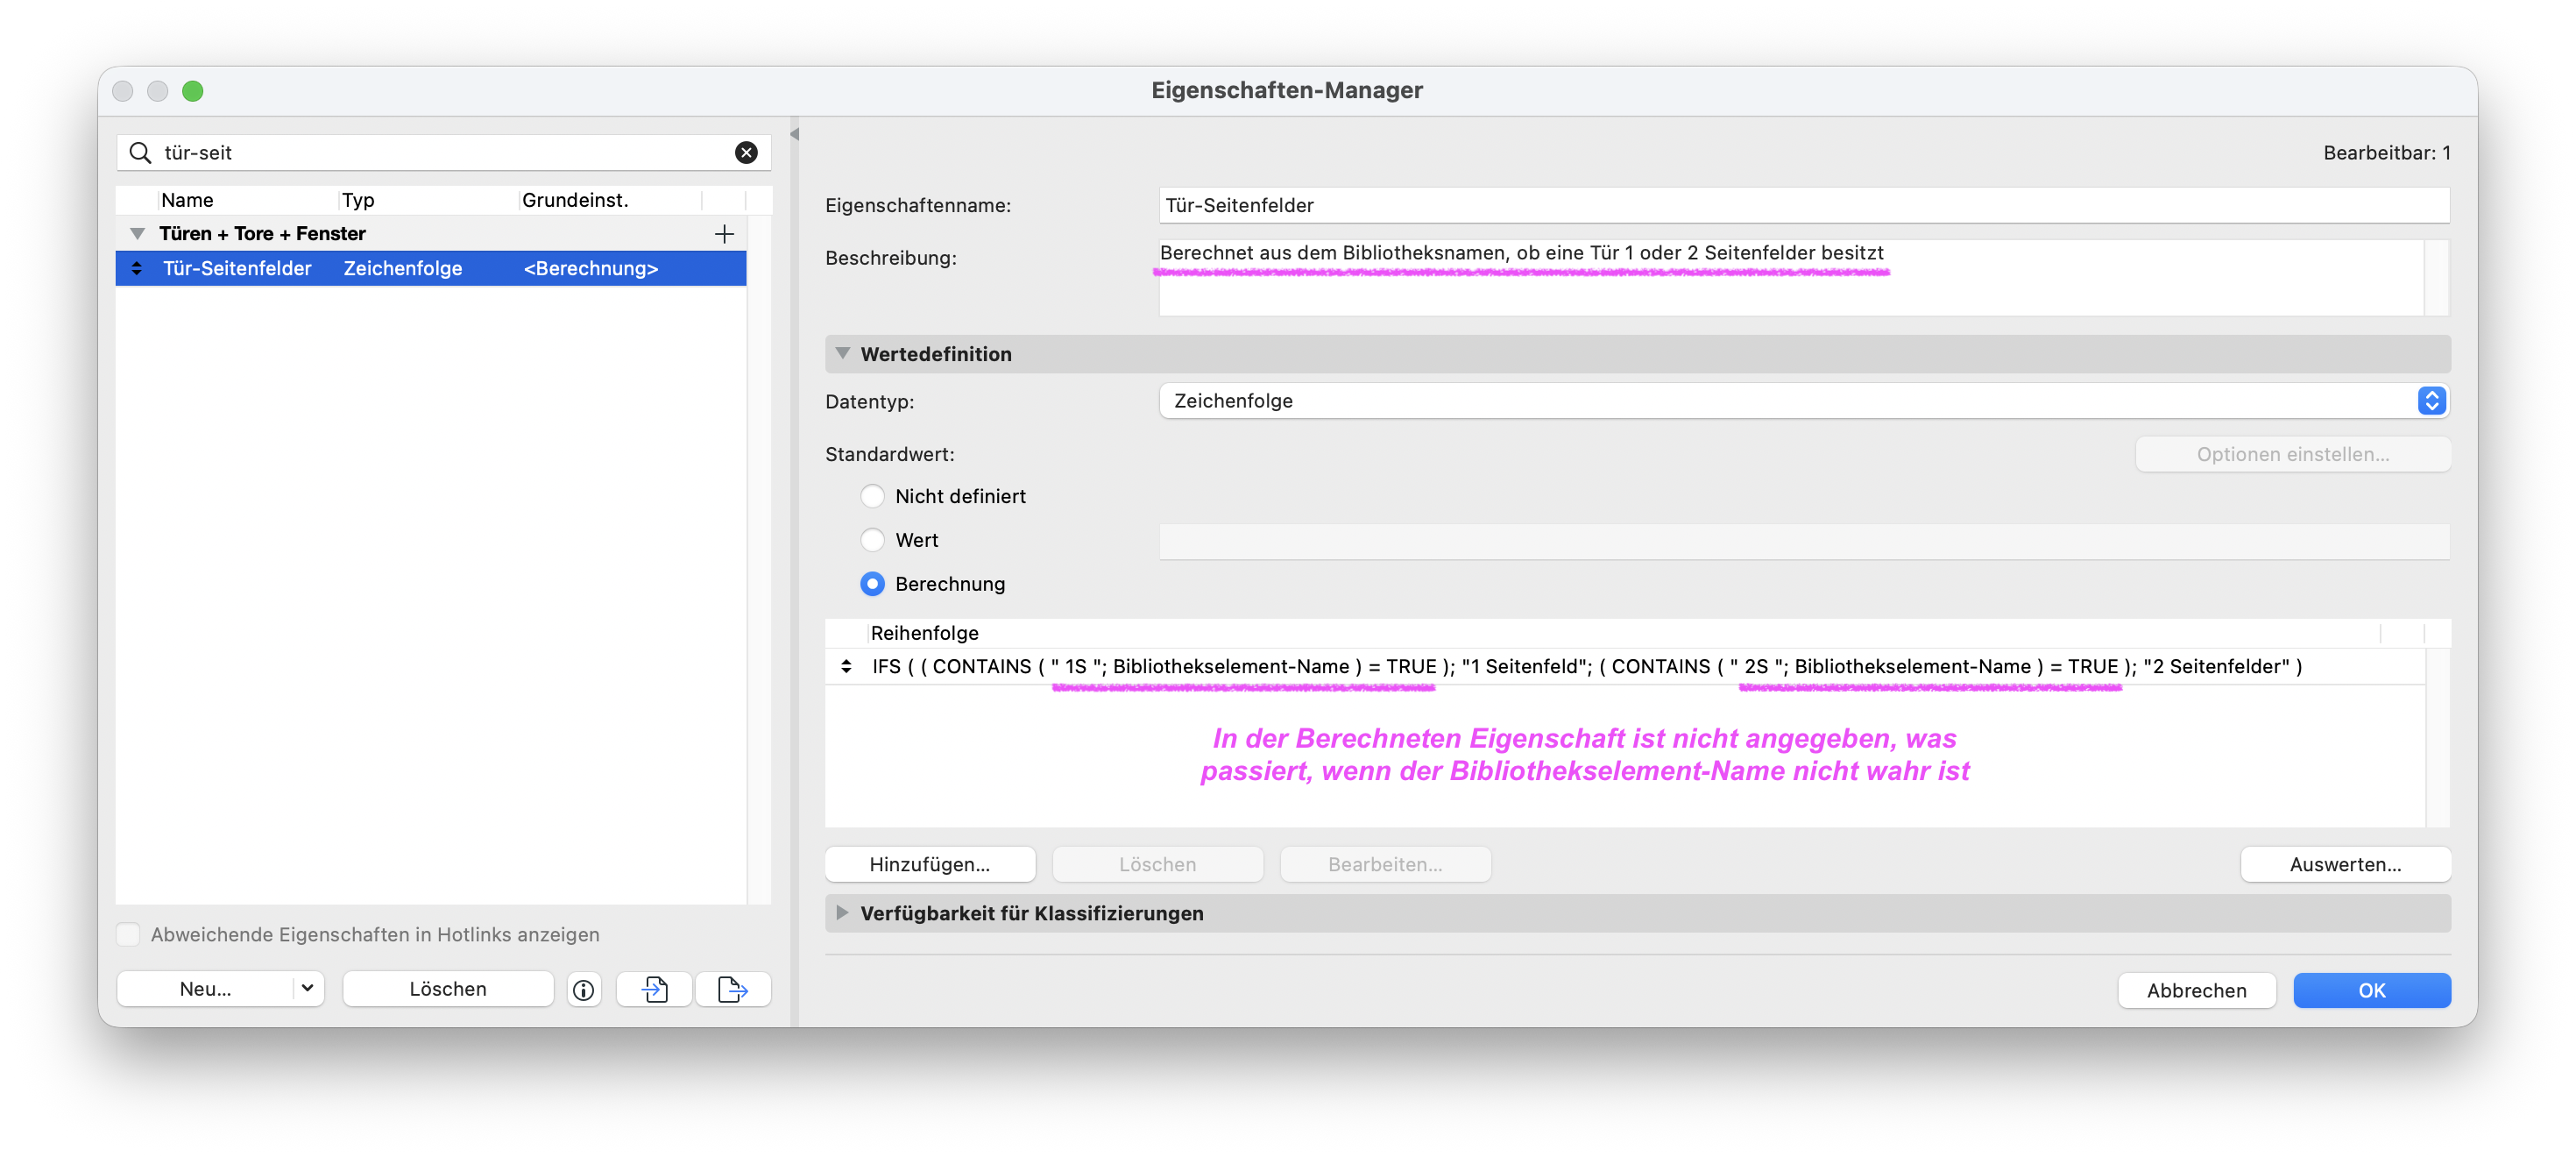The image size is (2576, 1157).
Task: Click the Reihenfolge column header
Action: (1624, 633)
